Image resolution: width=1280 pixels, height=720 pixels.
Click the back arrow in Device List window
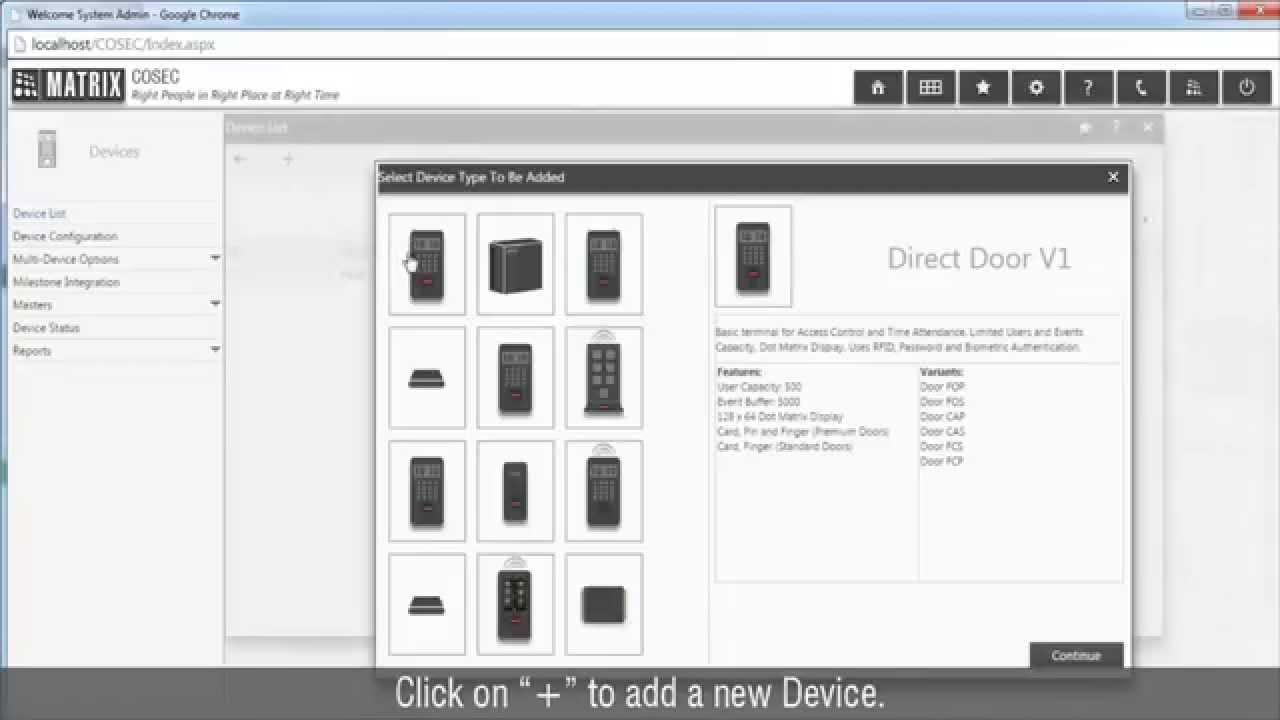click(240, 159)
